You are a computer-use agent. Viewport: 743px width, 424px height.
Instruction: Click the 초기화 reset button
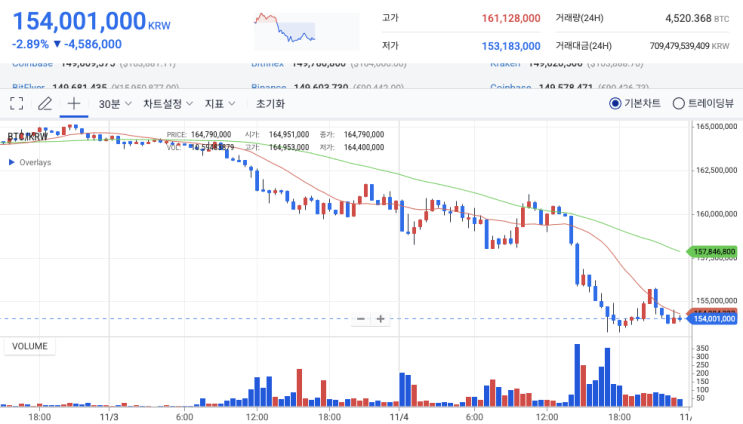tap(270, 104)
